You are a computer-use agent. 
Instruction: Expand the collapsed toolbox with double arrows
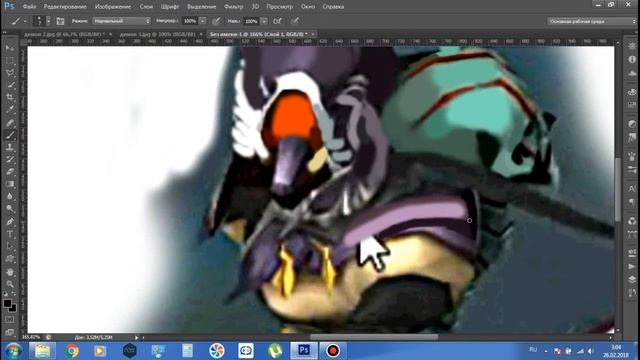(x=5, y=32)
